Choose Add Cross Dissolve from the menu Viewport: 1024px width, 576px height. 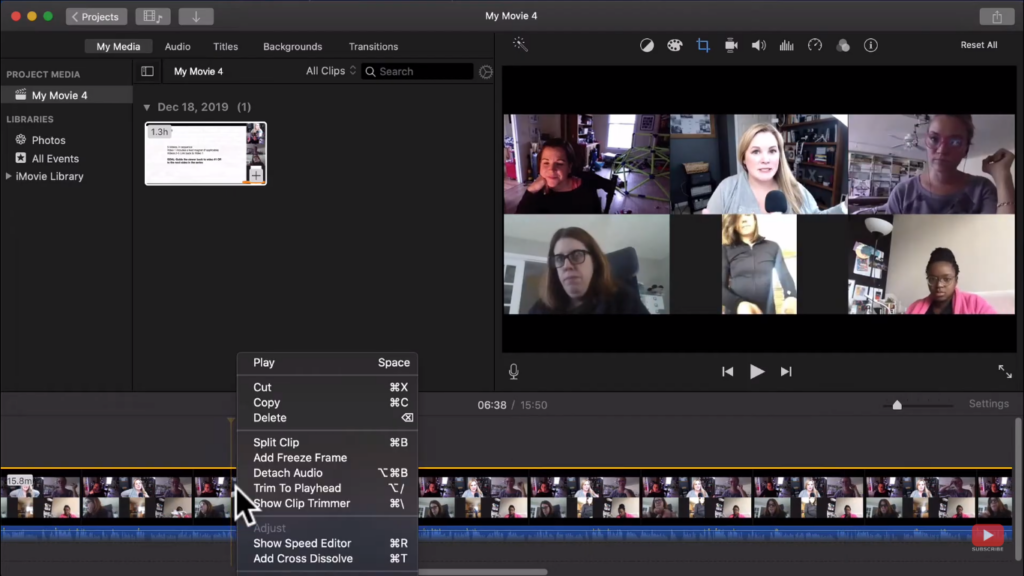(x=327, y=558)
